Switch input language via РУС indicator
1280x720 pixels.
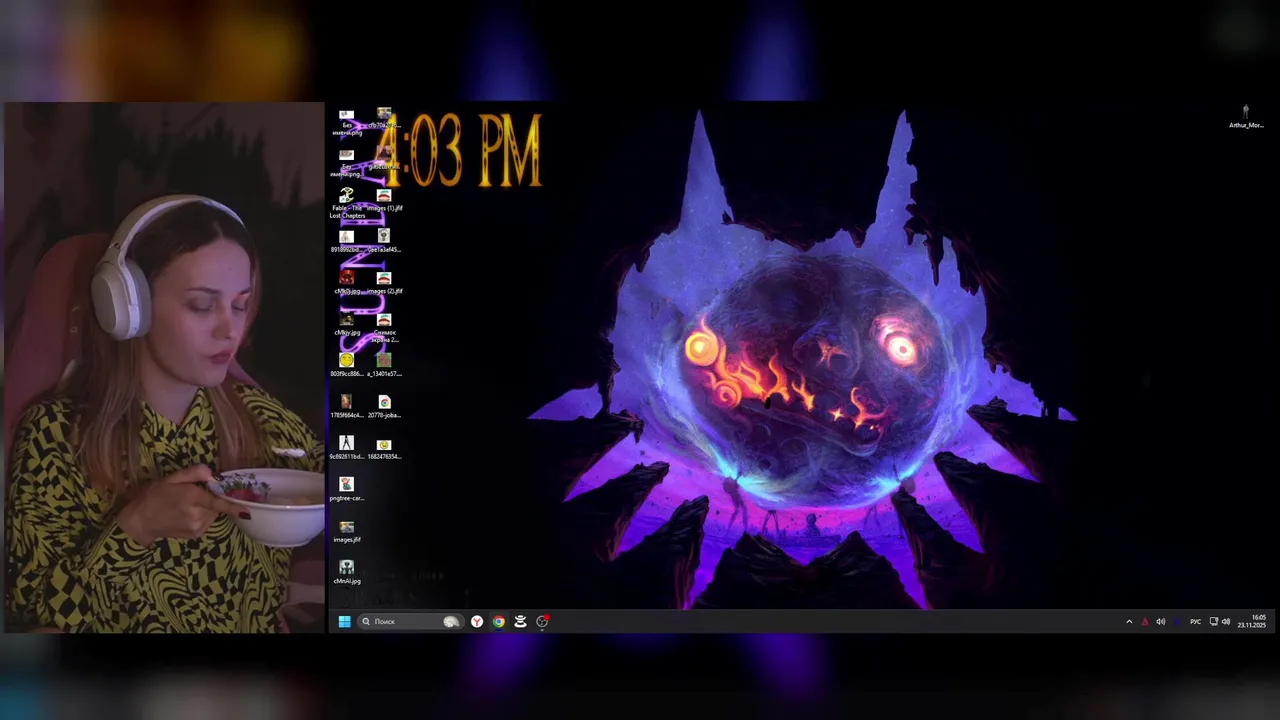coord(1195,621)
